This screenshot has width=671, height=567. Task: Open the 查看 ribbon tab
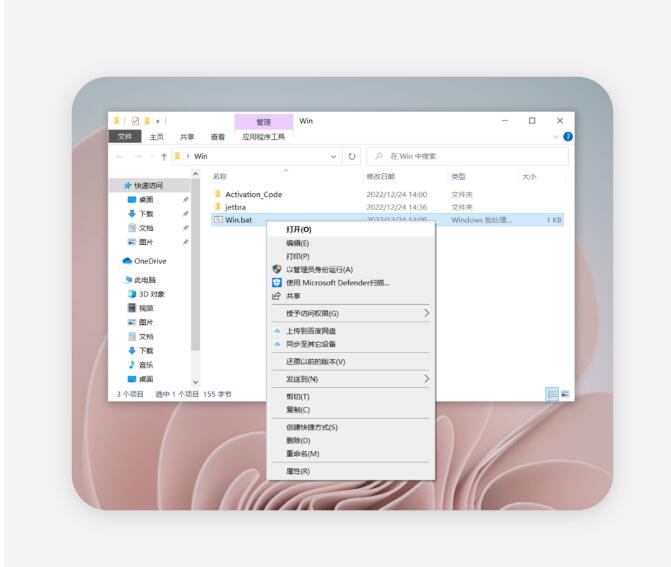pyautogui.click(x=217, y=137)
